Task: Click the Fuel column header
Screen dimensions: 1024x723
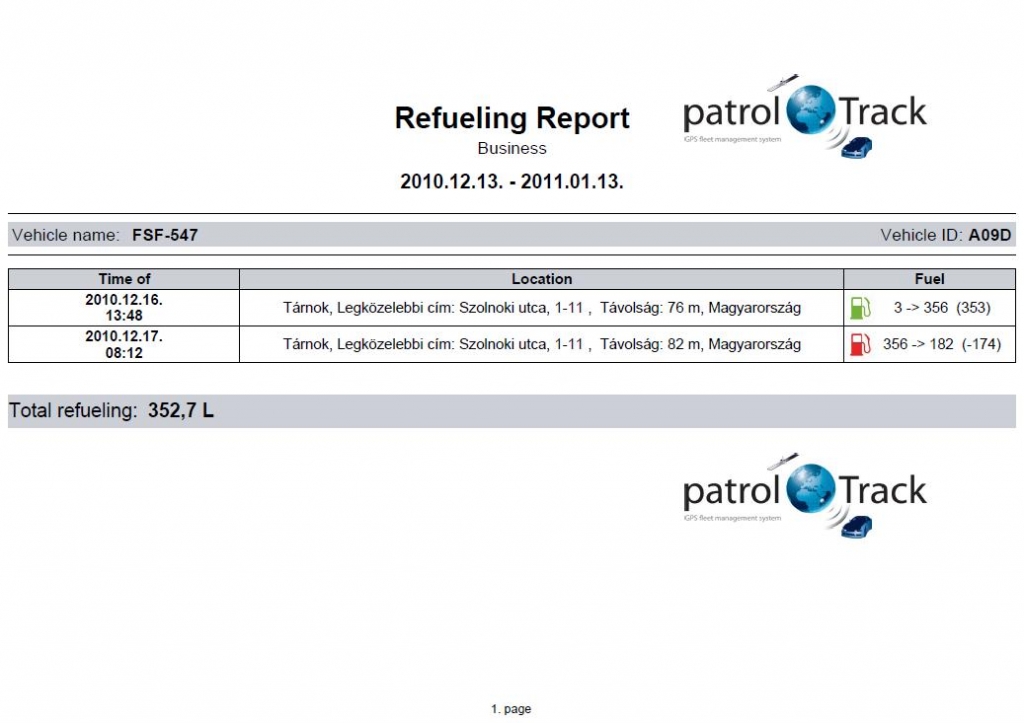Action: tap(929, 279)
